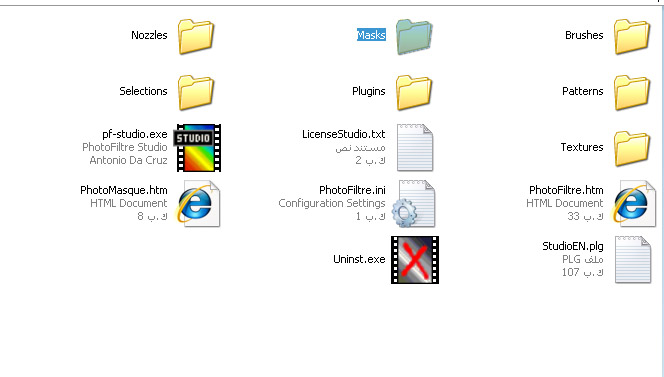Viewport: 664px width, 377px height.
Task: Select the LicenseStudio.txt document icon
Action: [x=415, y=147]
